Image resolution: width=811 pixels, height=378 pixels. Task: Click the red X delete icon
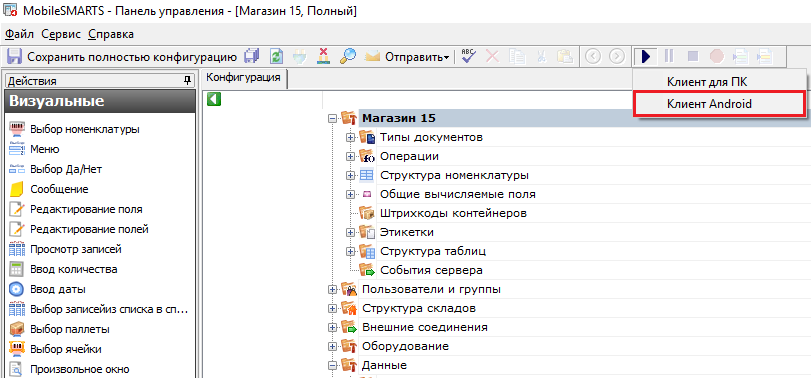(492, 56)
